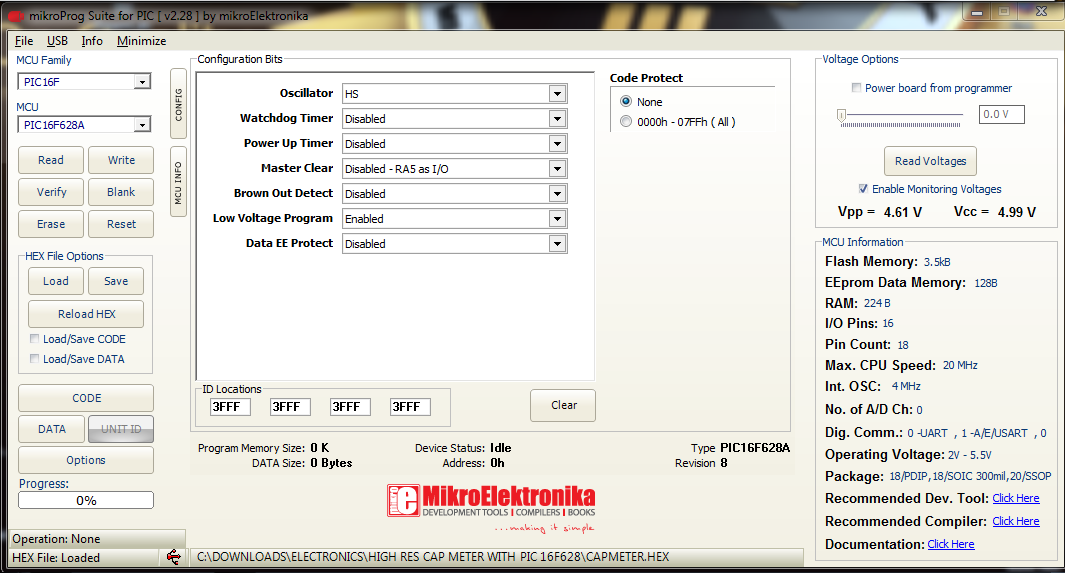Open the MCU PIC16F628A dropdown
The width and height of the screenshot is (1065, 573).
142,125
